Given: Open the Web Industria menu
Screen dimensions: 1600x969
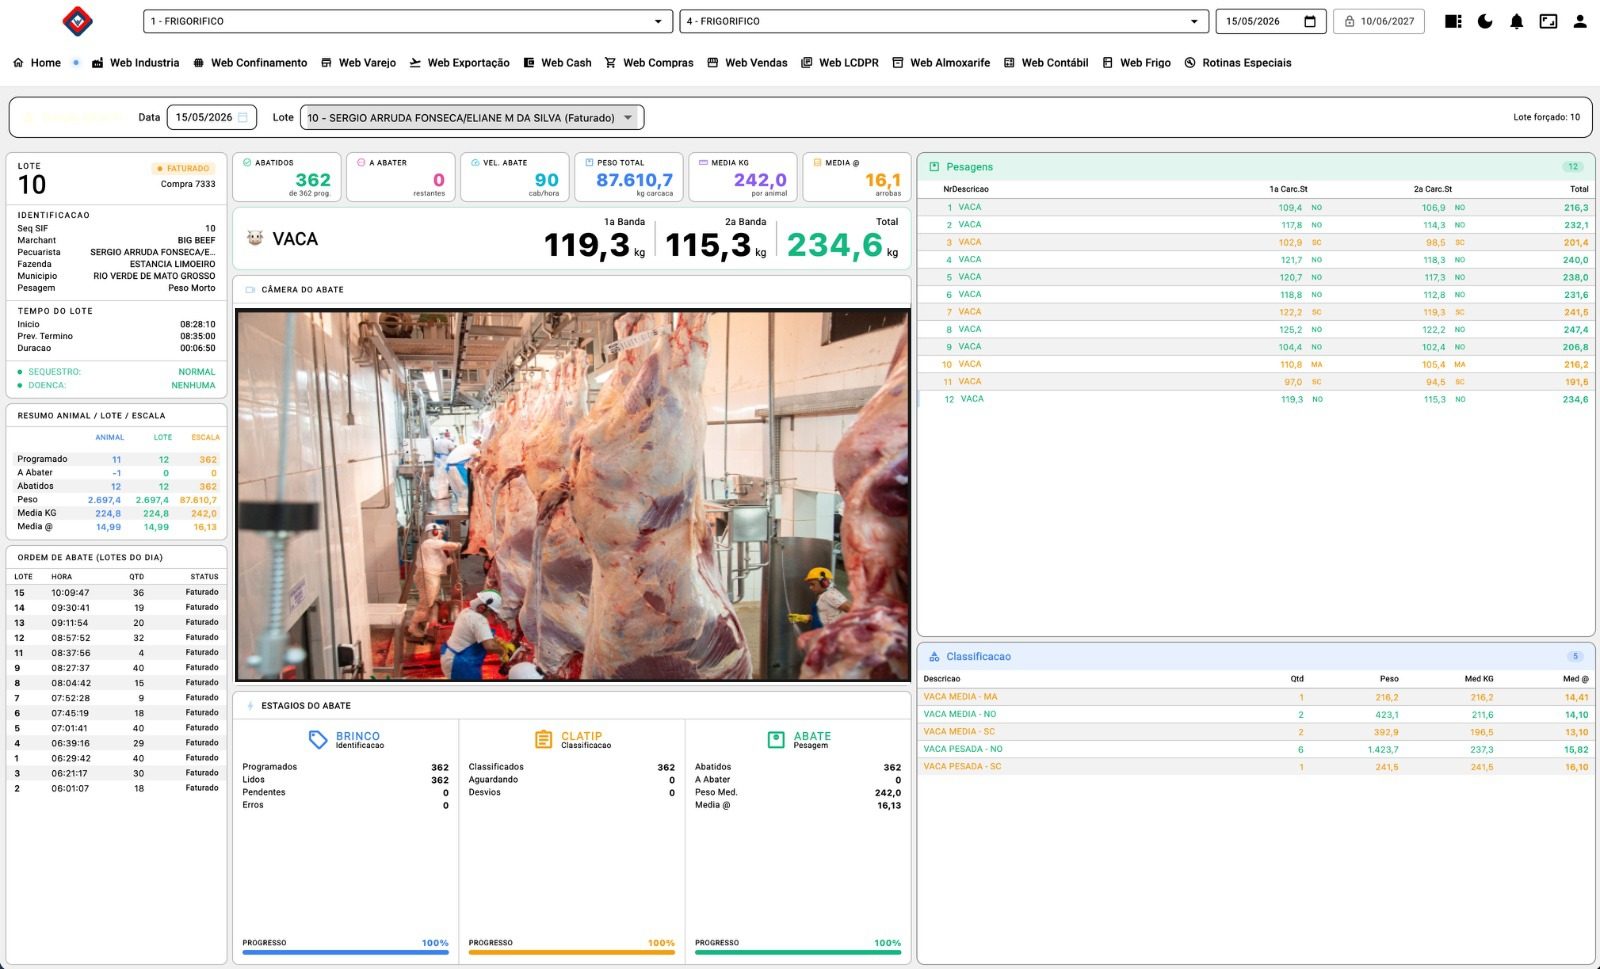Looking at the screenshot, I should (135, 62).
